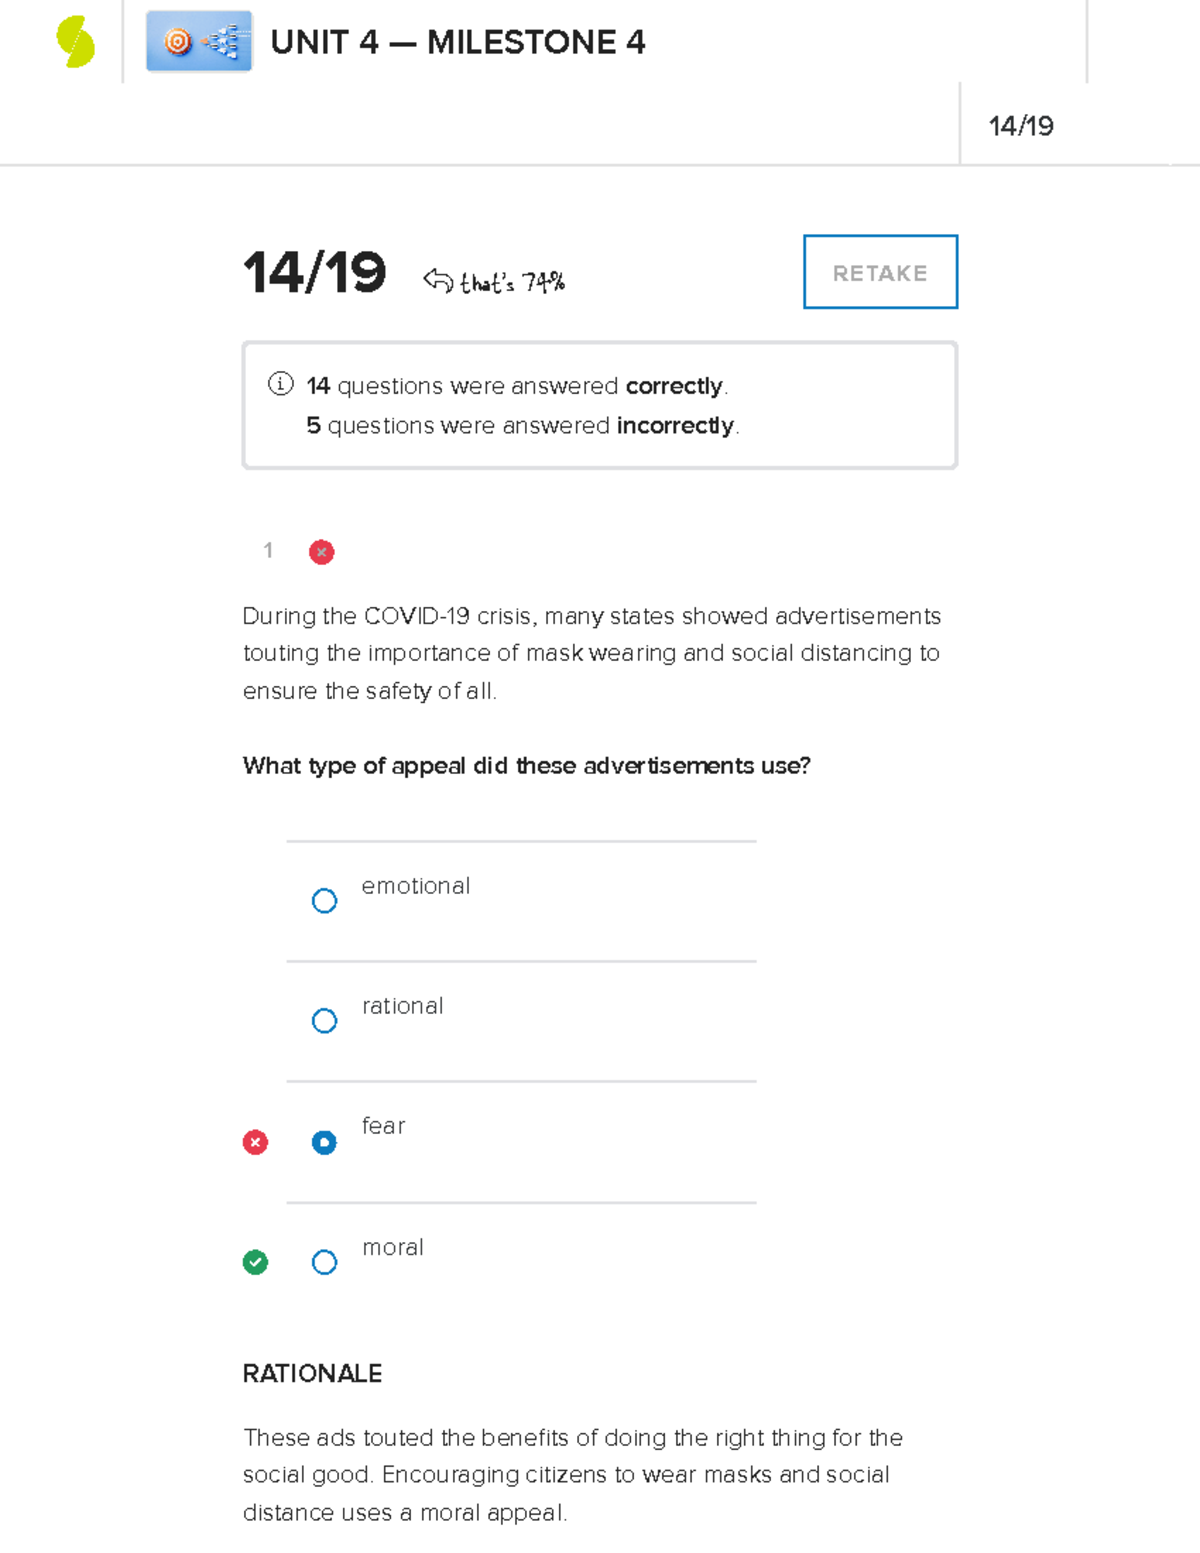Click the questions answered correctly summary text
Image resolution: width=1200 pixels, height=1553 pixels.
517,386
